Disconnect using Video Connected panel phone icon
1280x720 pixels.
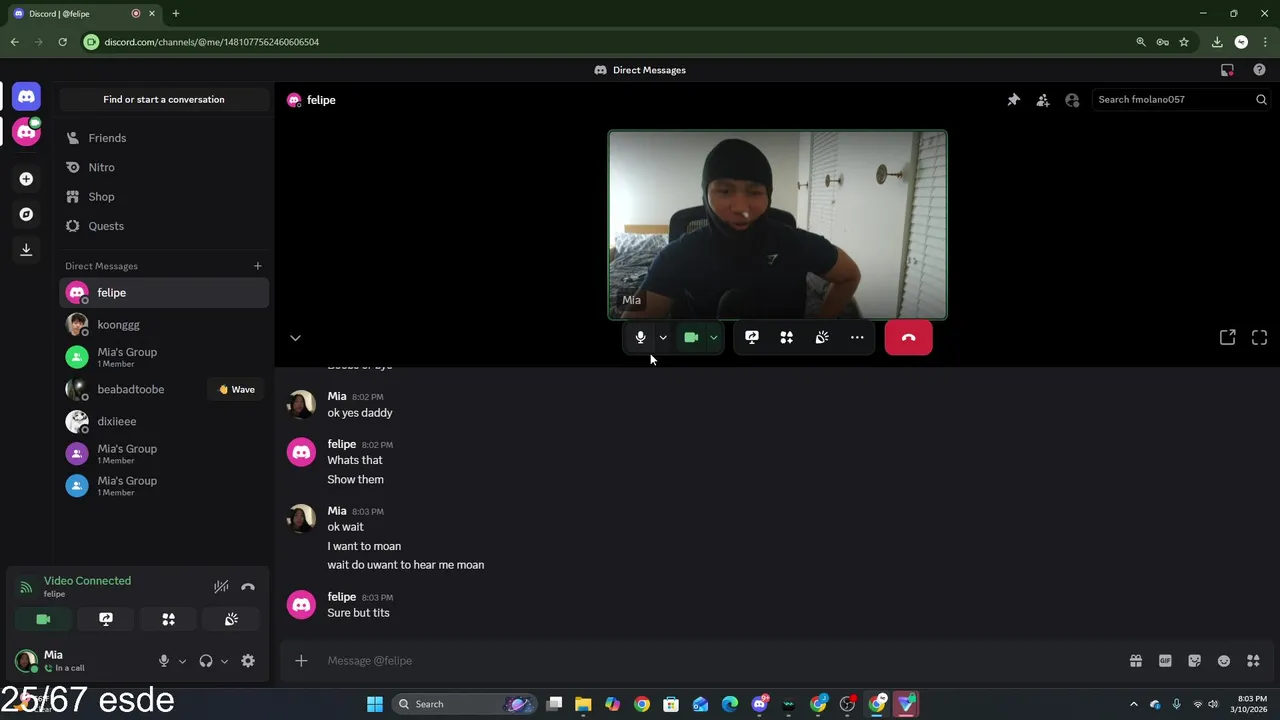click(248, 587)
